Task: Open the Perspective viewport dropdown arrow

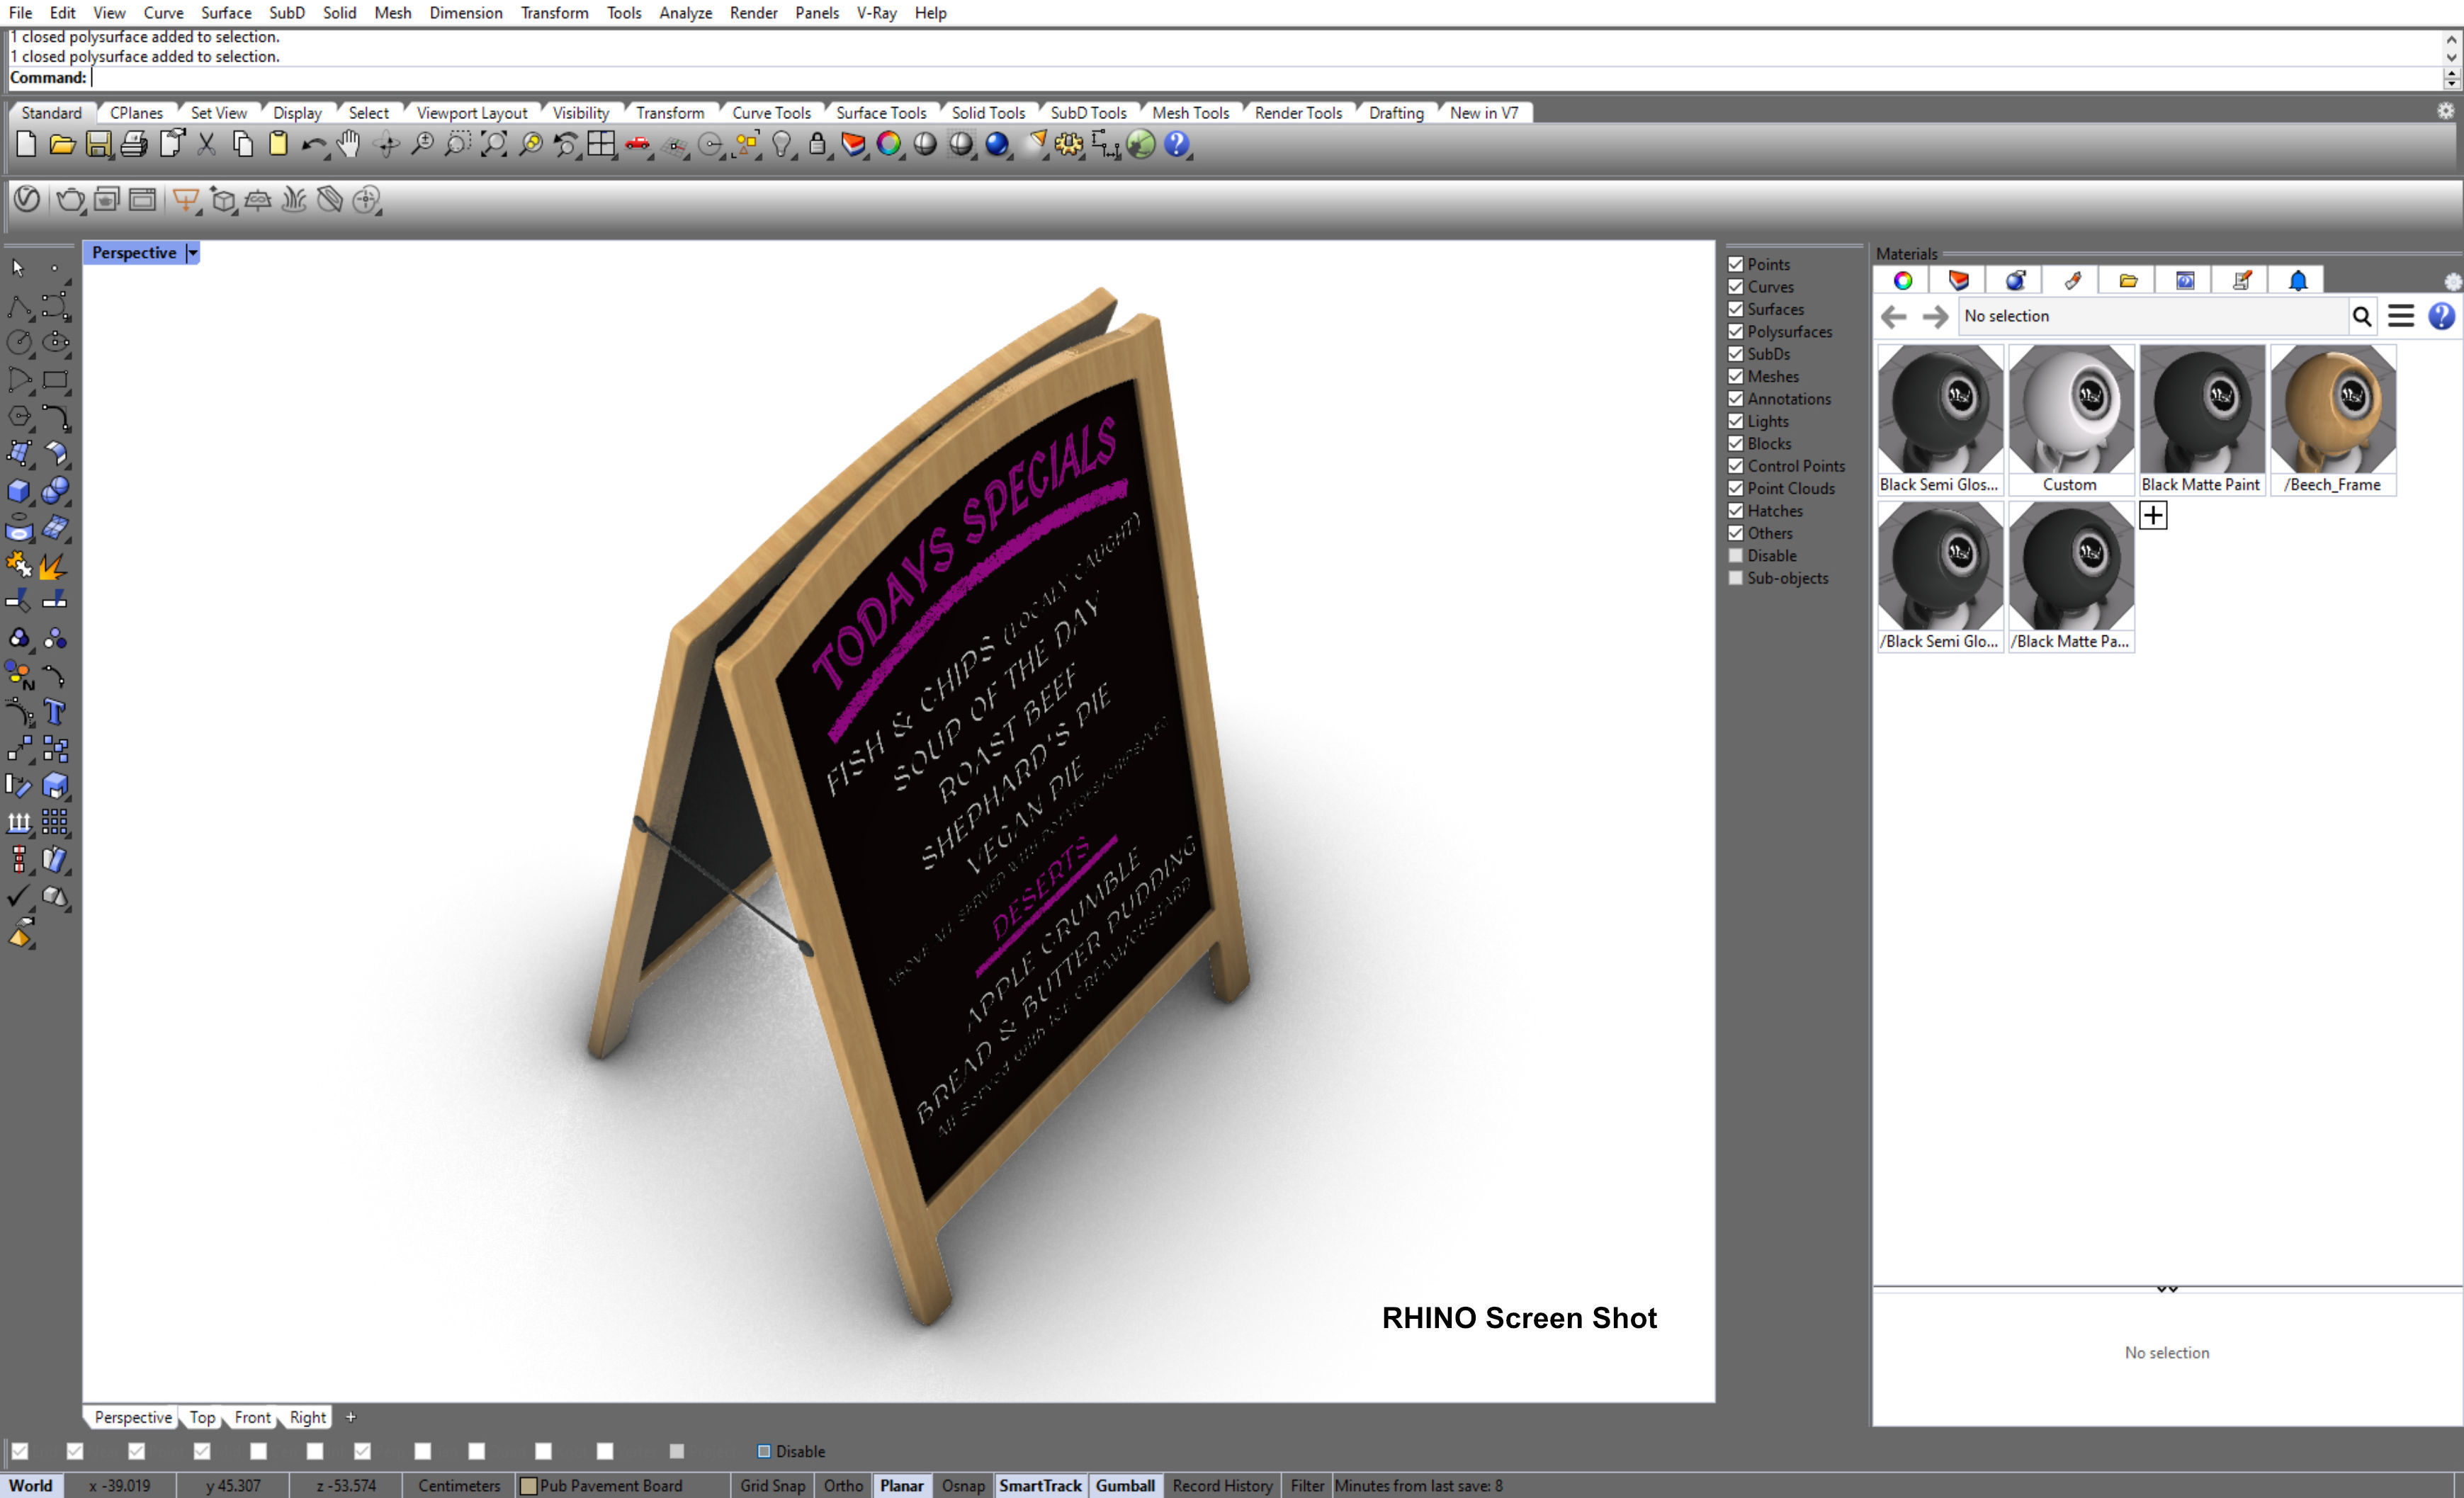Action: (193, 253)
